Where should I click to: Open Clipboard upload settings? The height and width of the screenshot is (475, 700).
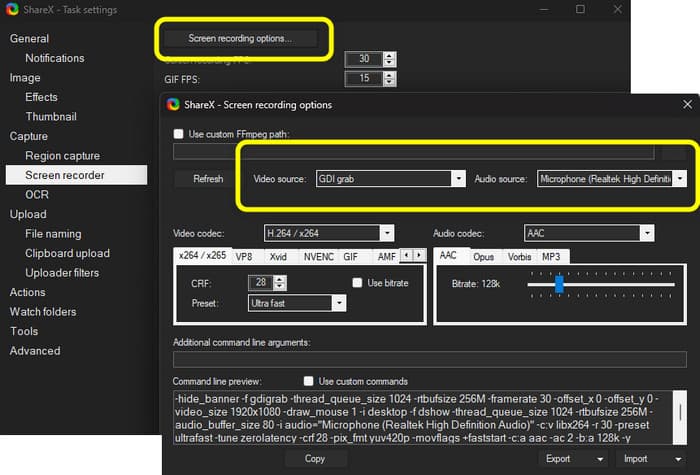(x=67, y=253)
